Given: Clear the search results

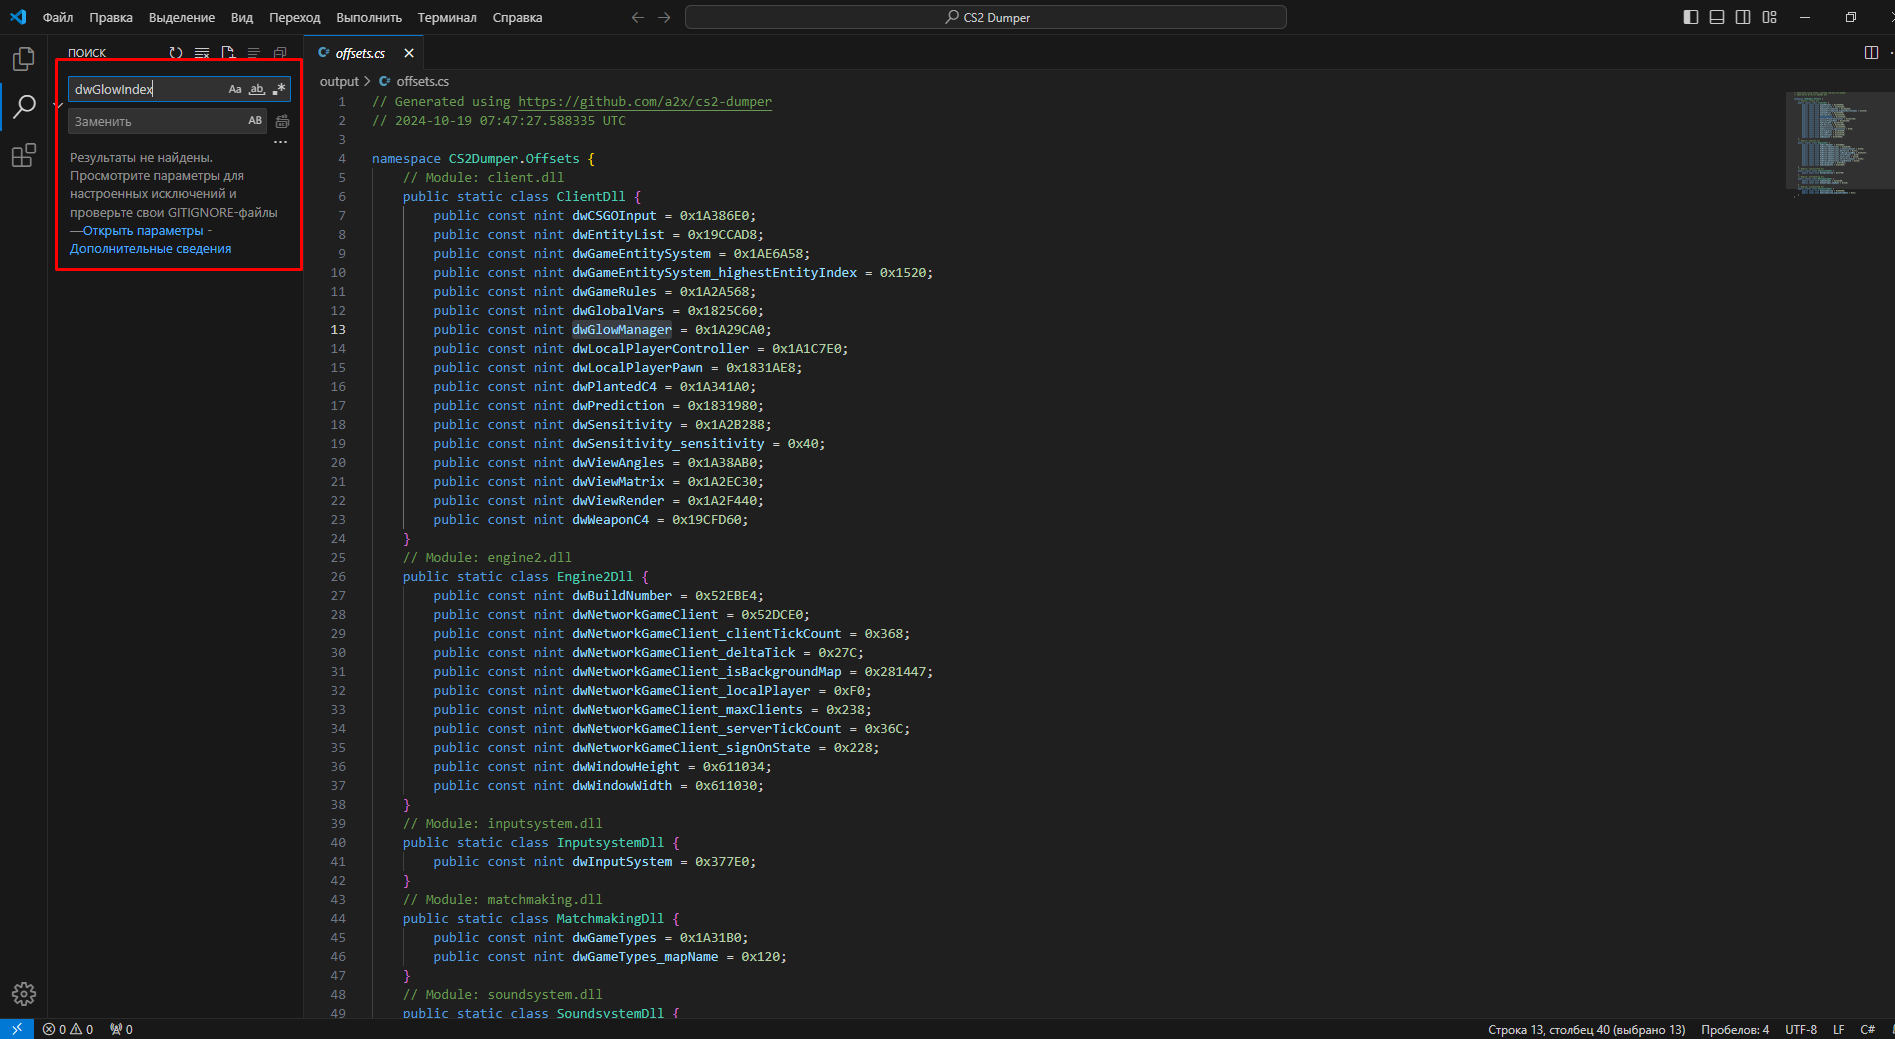Looking at the screenshot, I should point(202,53).
